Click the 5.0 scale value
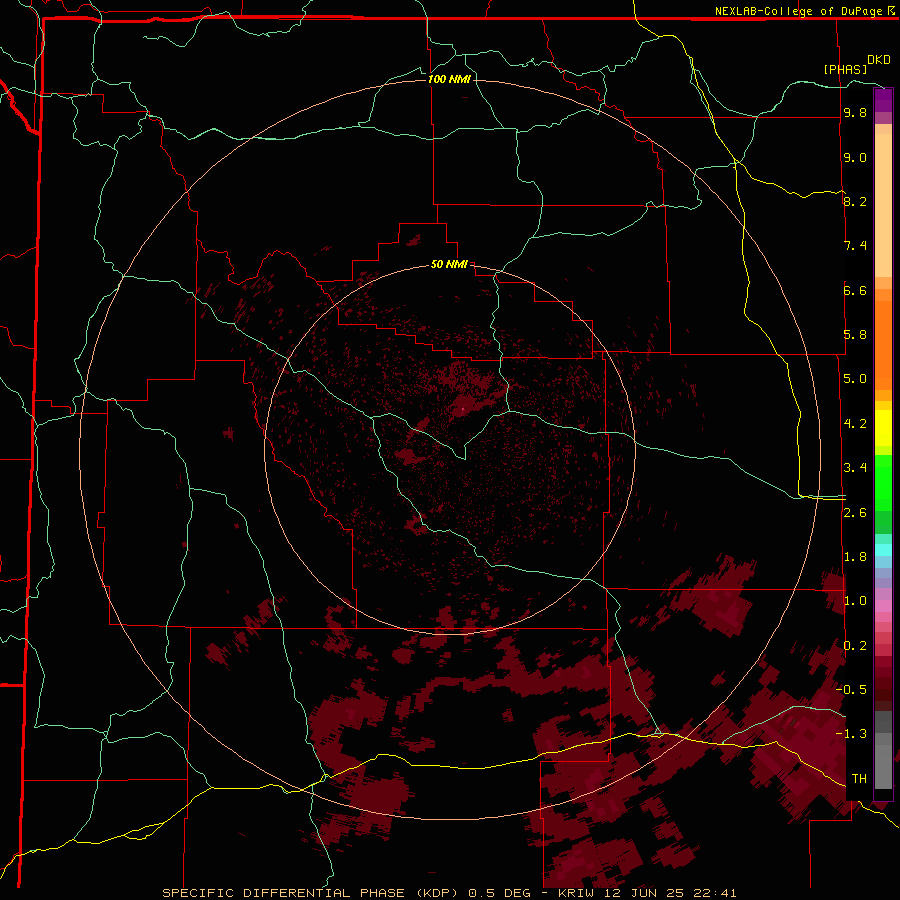 coord(855,379)
